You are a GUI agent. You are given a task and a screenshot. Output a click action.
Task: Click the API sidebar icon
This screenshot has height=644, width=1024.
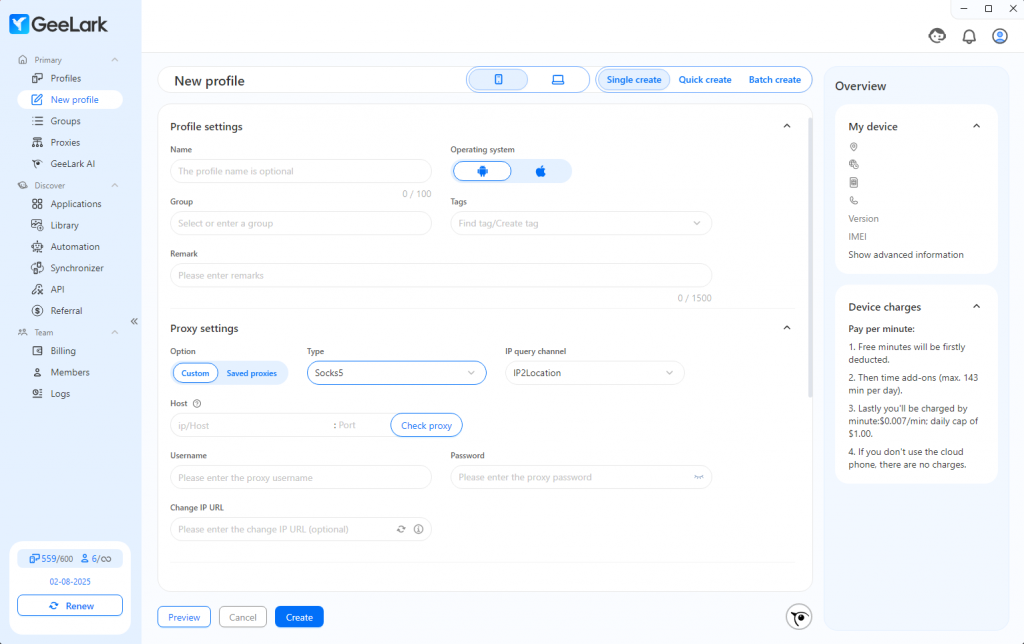37,289
